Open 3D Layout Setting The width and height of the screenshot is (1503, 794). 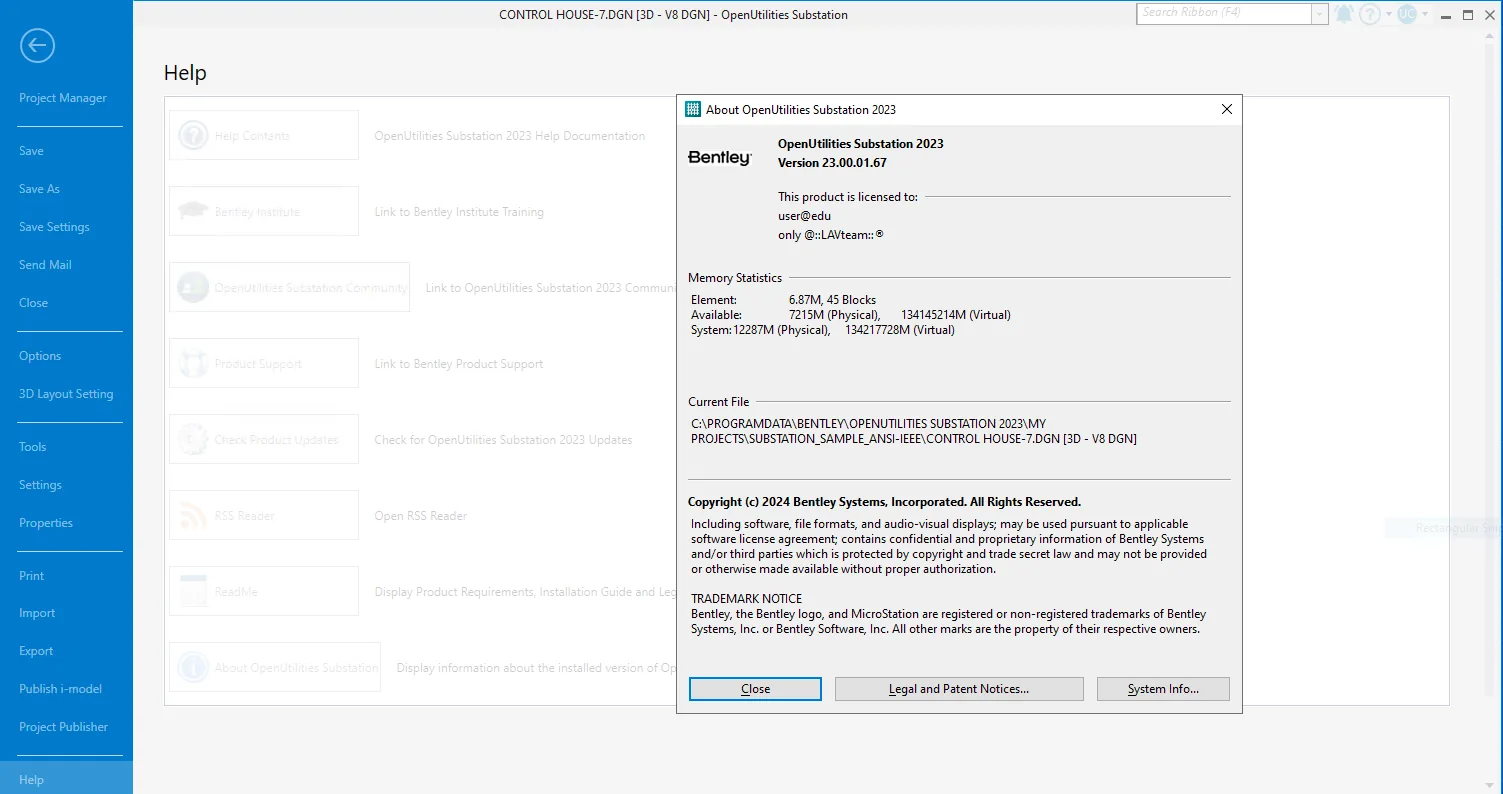click(66, 394)
